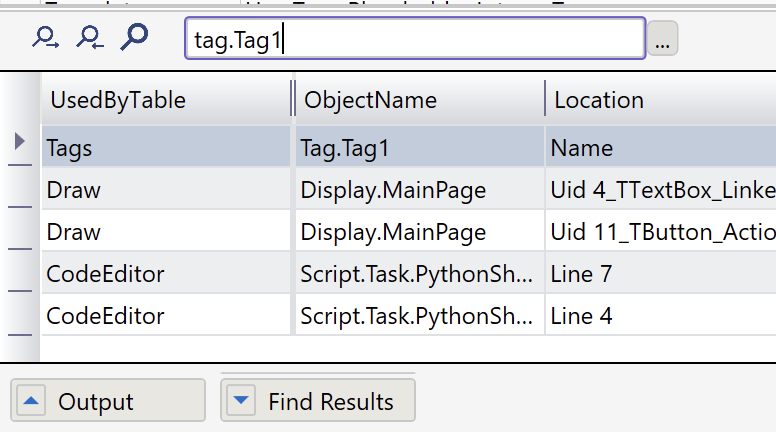Image resolution: width=776 pixels, height=432 pixels.
Task: Select the Uid 11_TButton location cell
Action: [660, 232]
